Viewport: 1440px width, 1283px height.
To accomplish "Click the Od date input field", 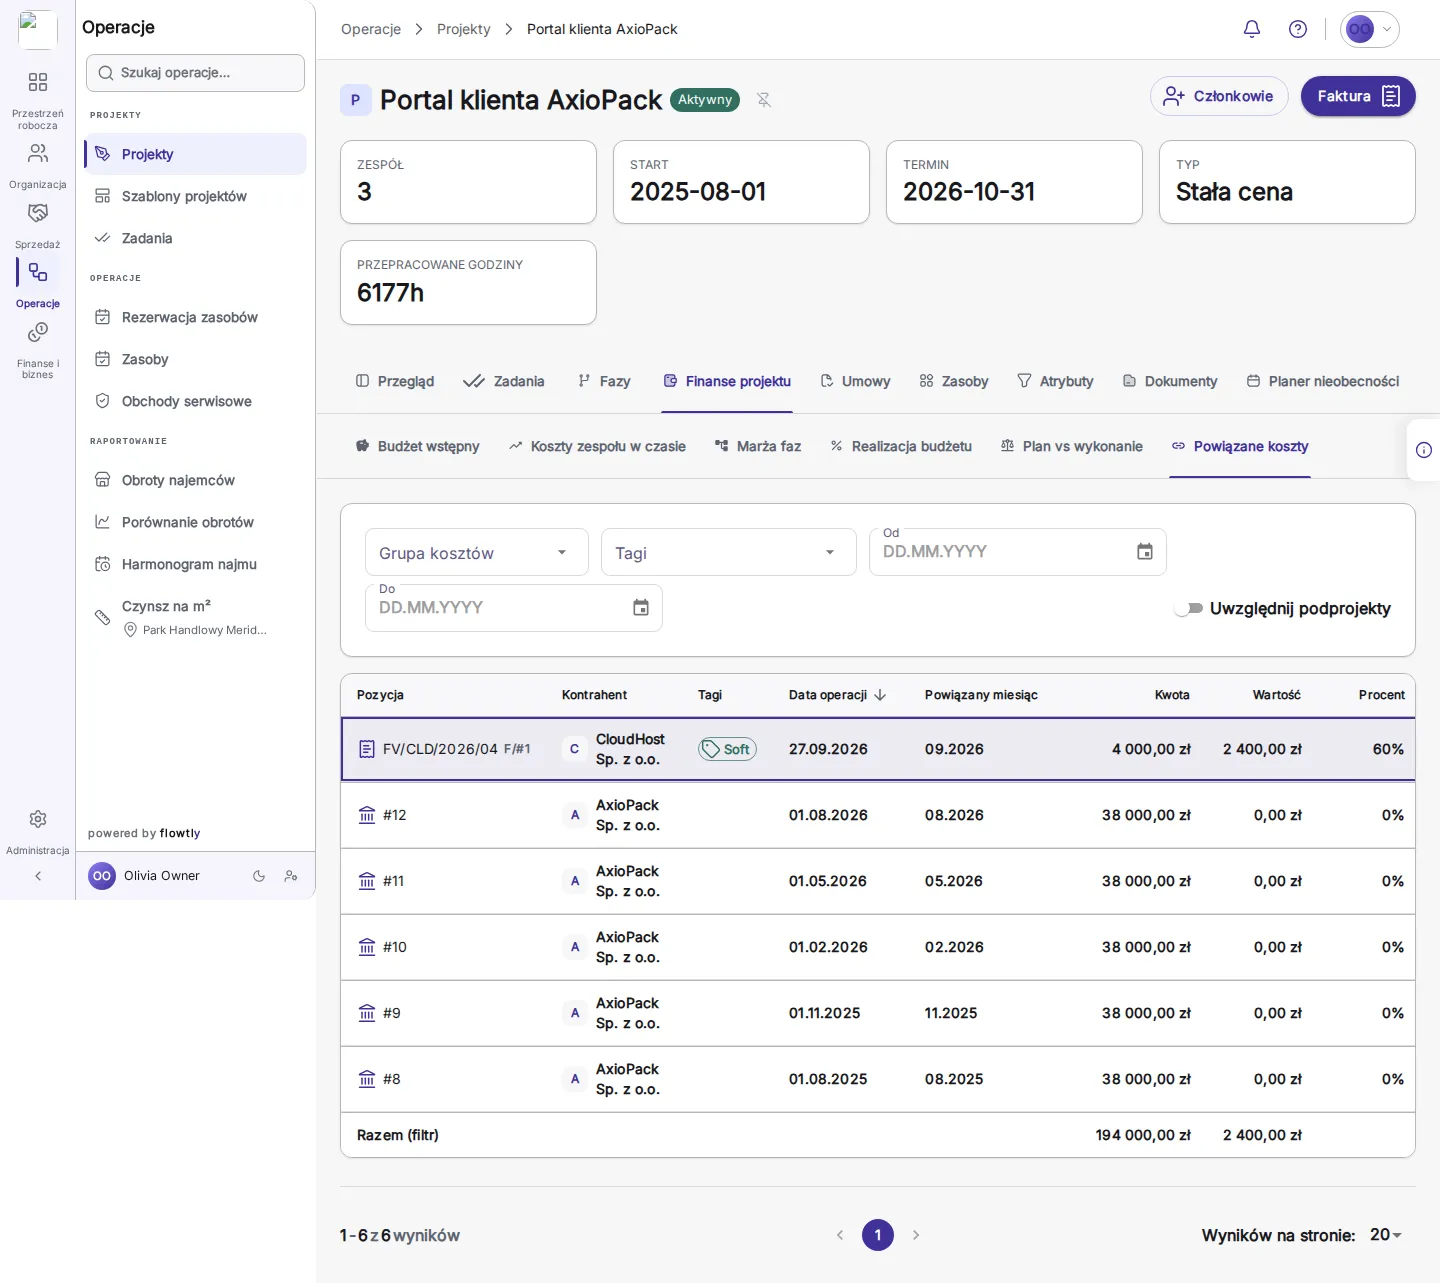I will click(1017, 552).
